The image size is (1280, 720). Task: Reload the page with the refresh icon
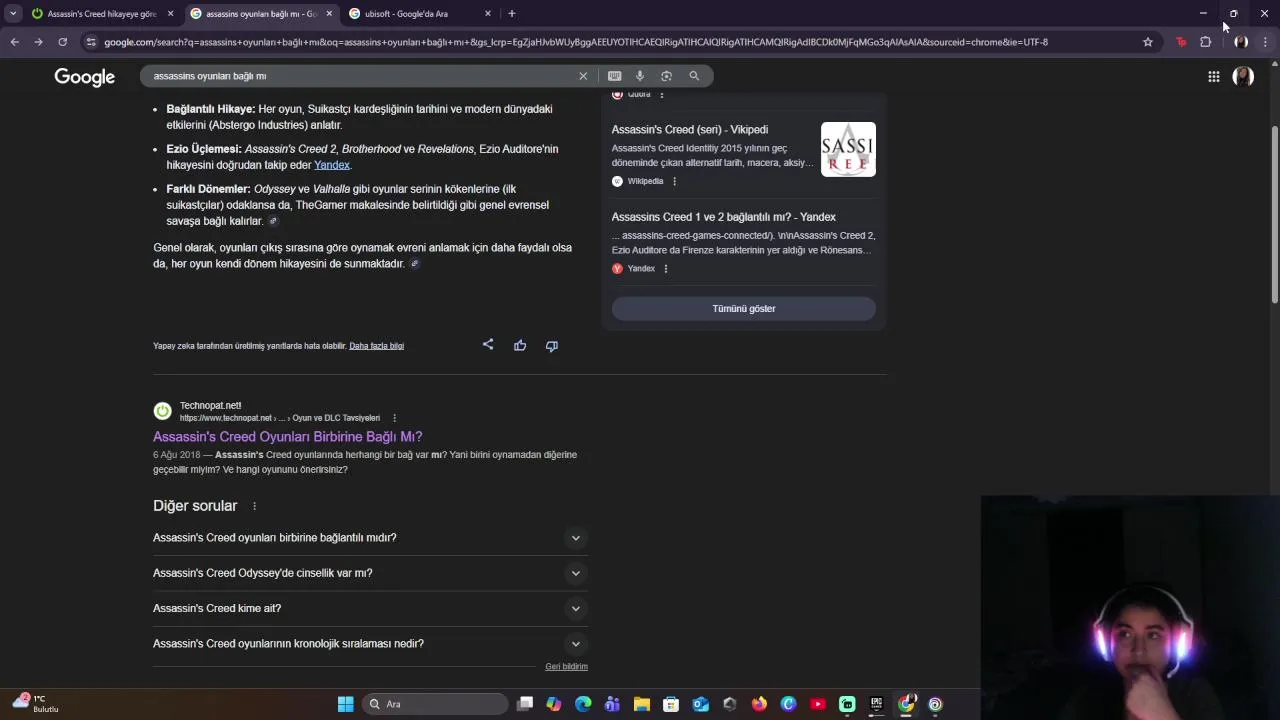62,42
